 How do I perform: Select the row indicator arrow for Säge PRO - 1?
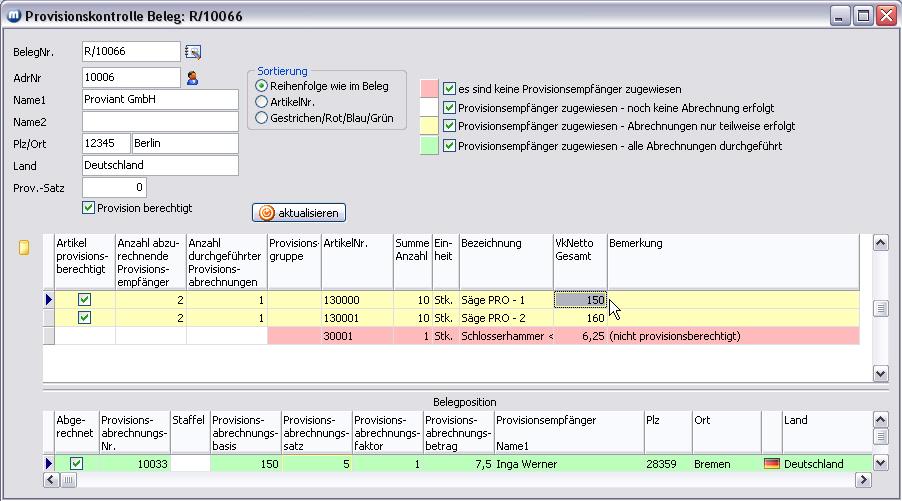49,299
